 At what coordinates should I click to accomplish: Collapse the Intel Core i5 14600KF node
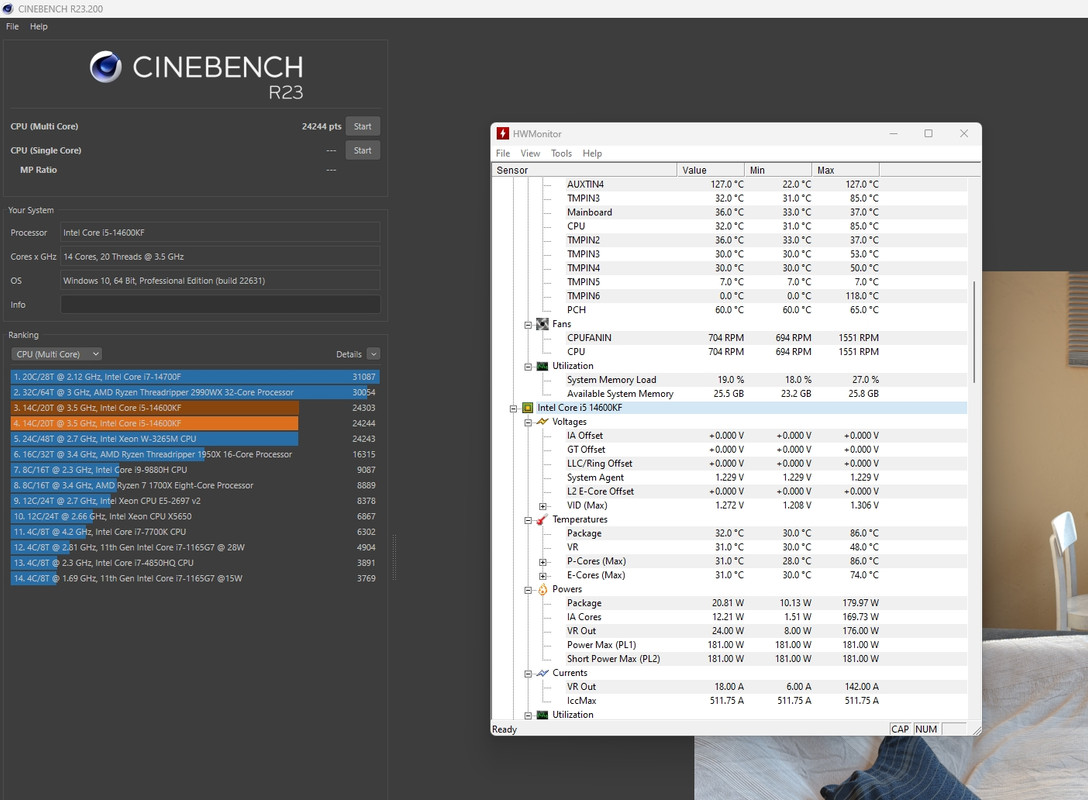pyautogui.click(x=513, y=409)
